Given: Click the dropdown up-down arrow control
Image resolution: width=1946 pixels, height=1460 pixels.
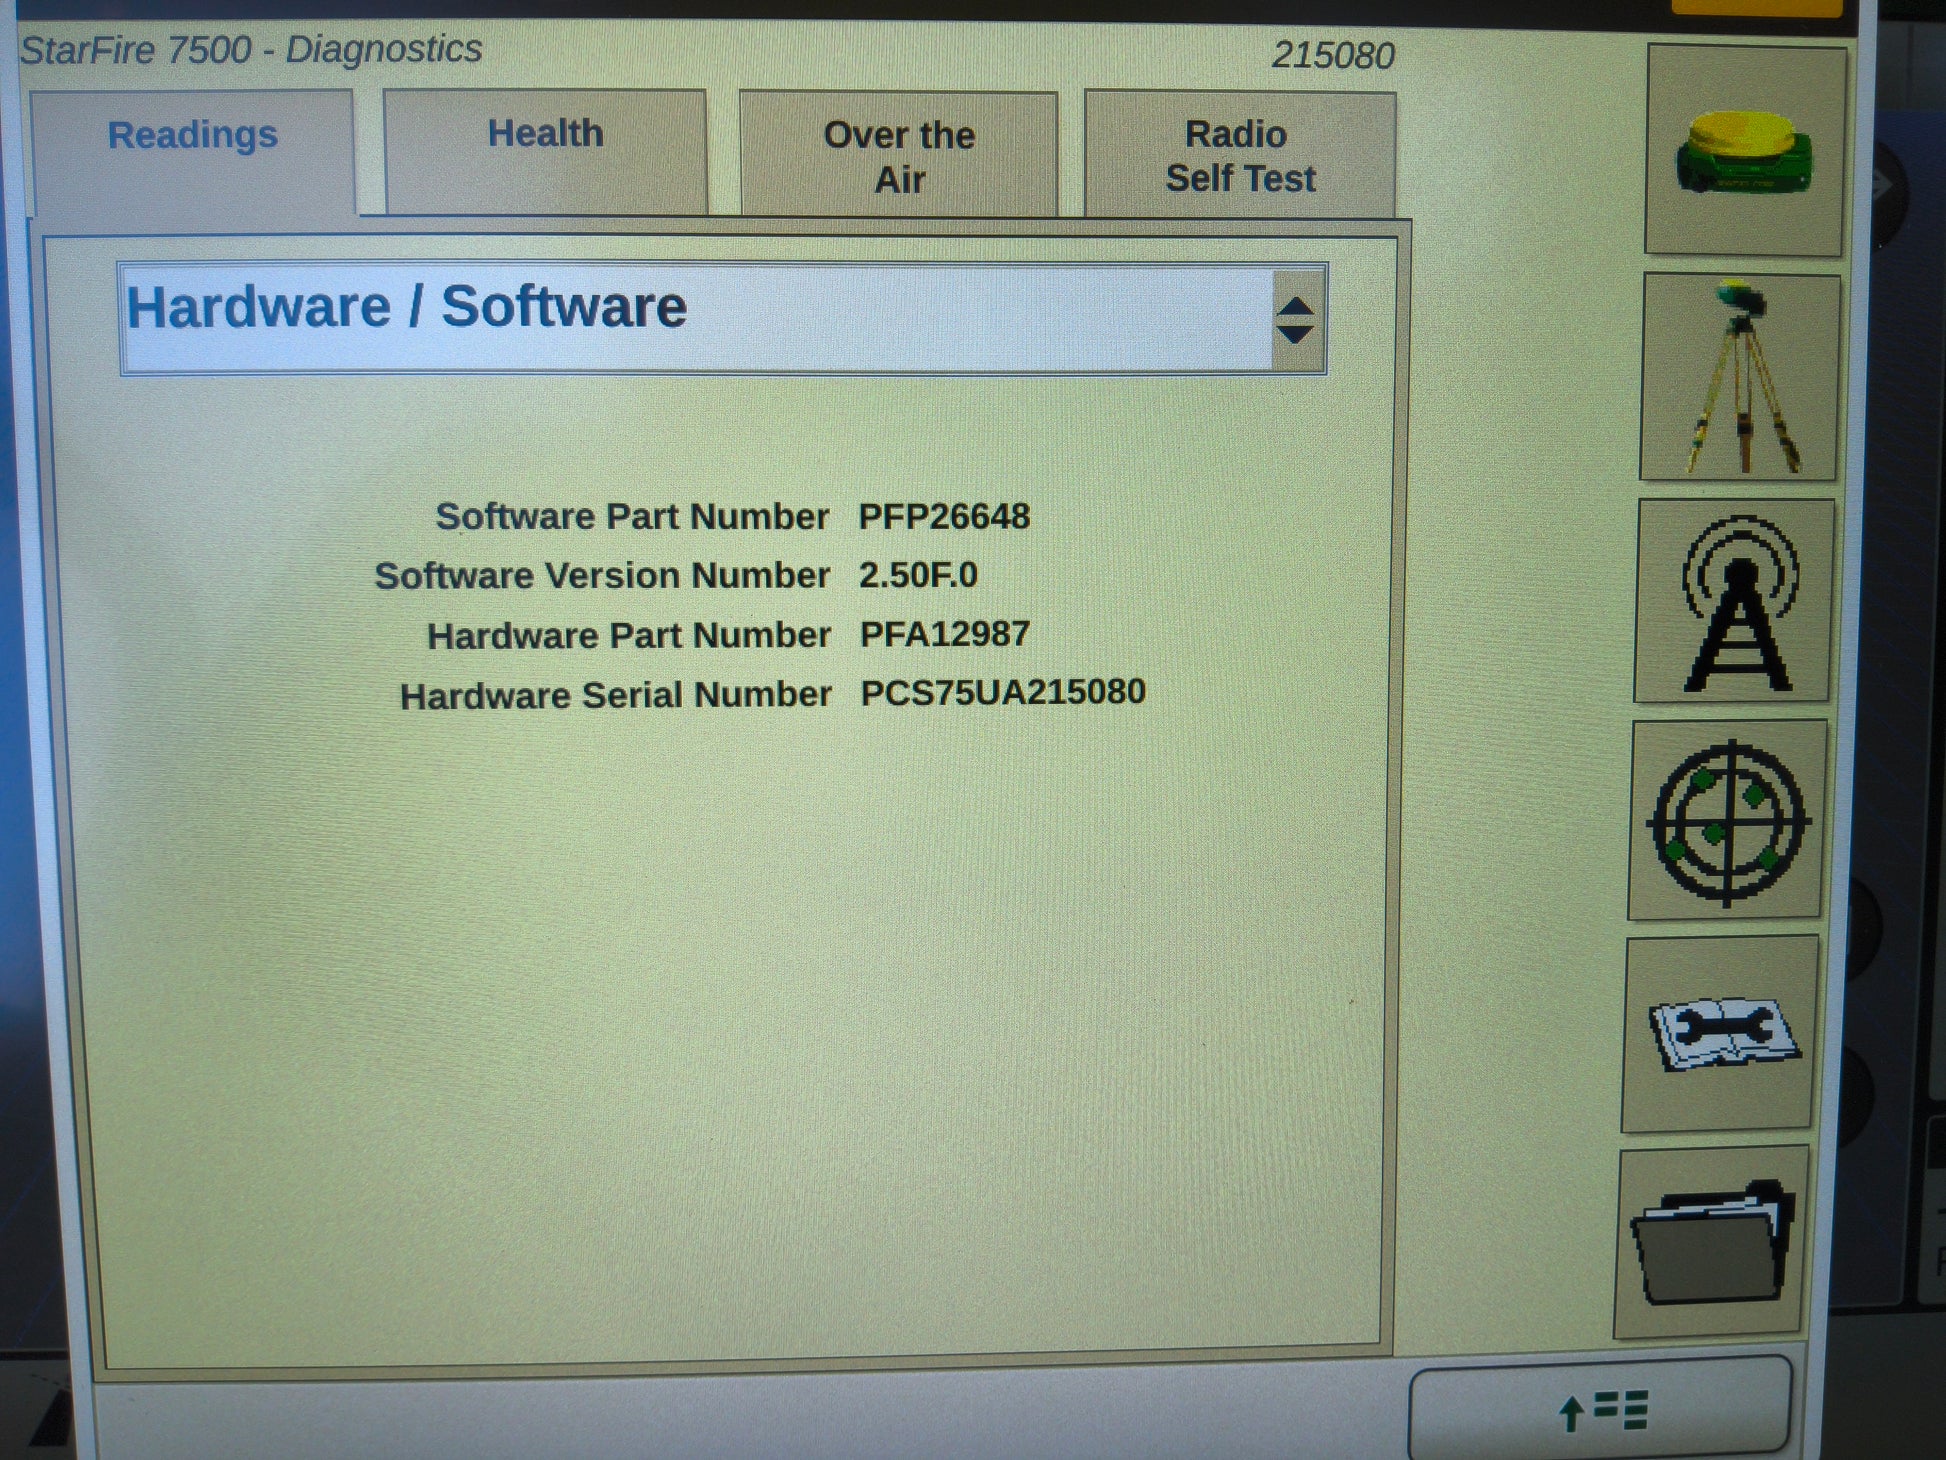Looking at the screenshot, I should [x=1296, y=320].
